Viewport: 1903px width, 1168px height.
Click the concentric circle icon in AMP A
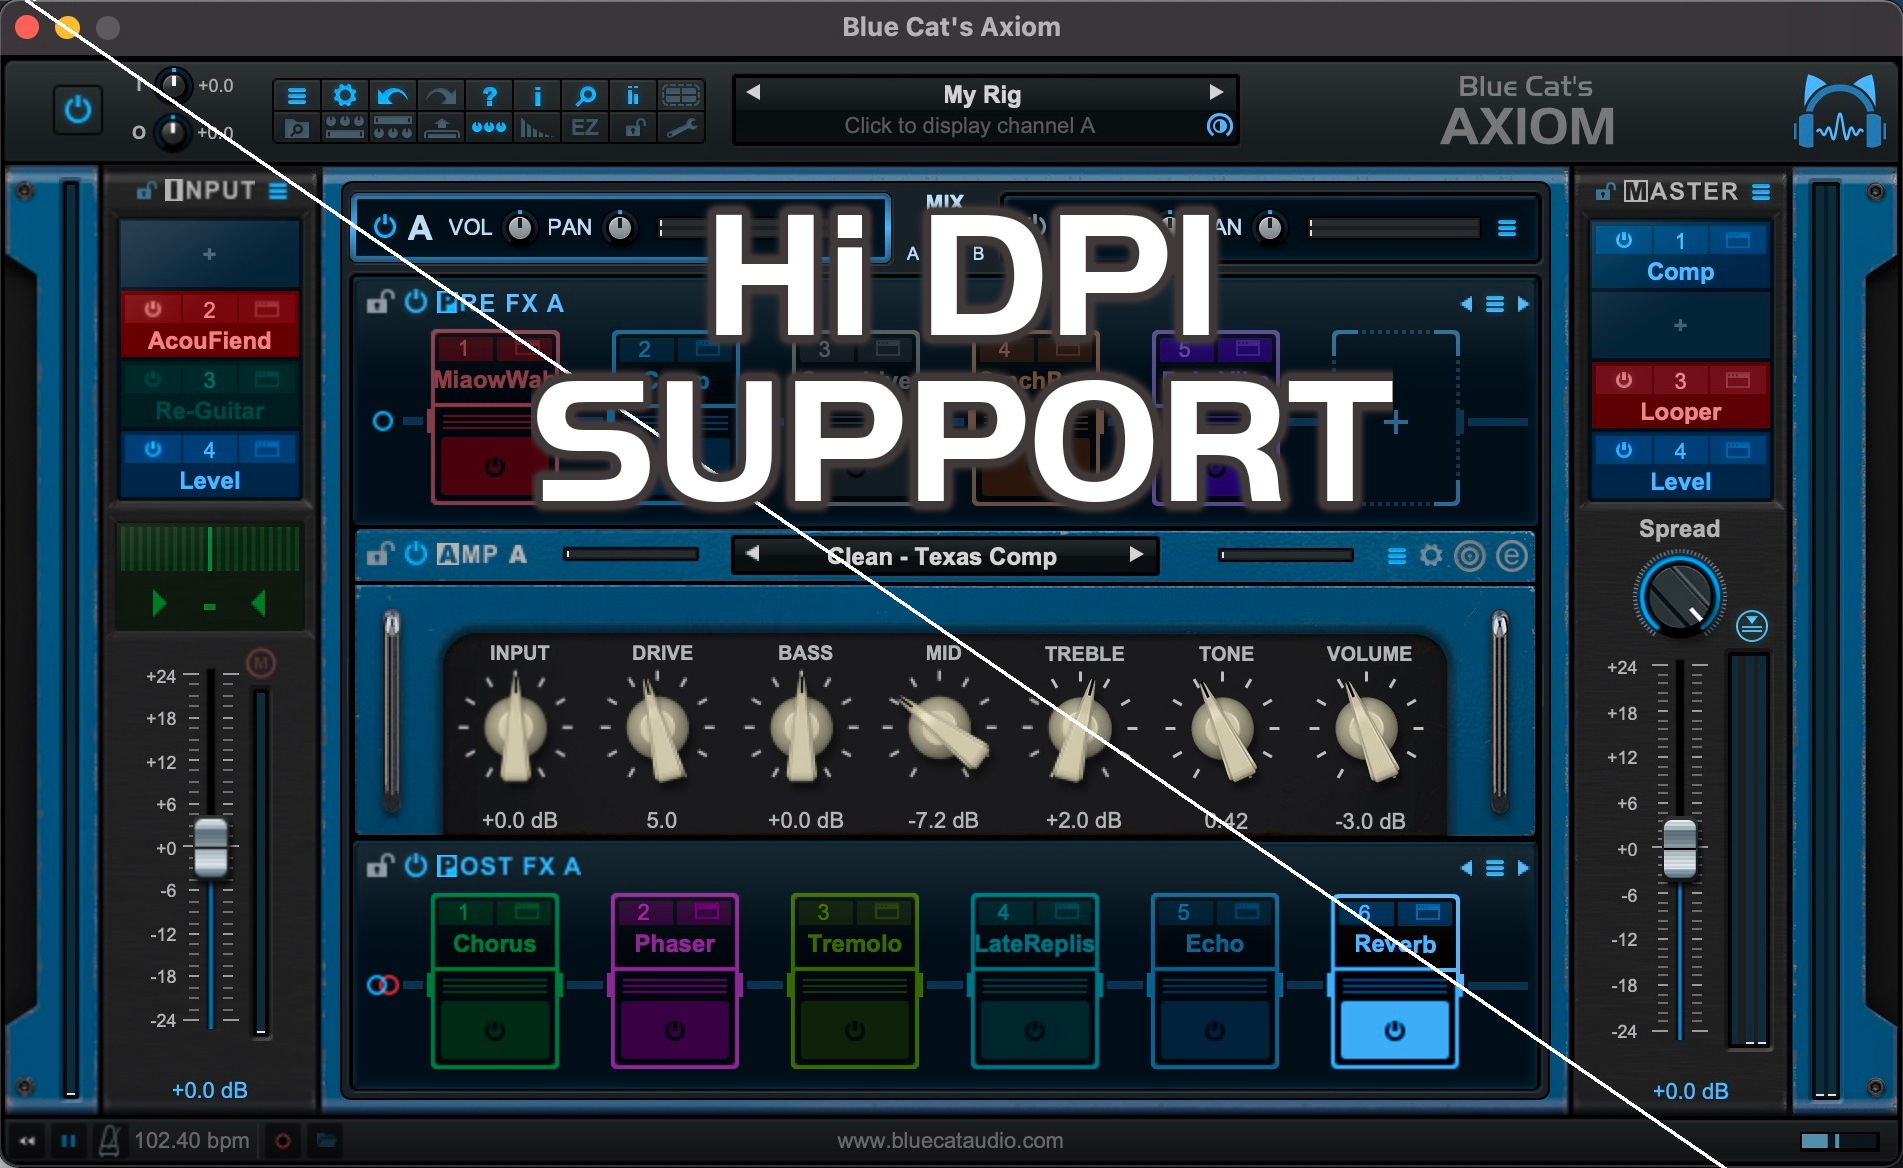point(1469,555)
